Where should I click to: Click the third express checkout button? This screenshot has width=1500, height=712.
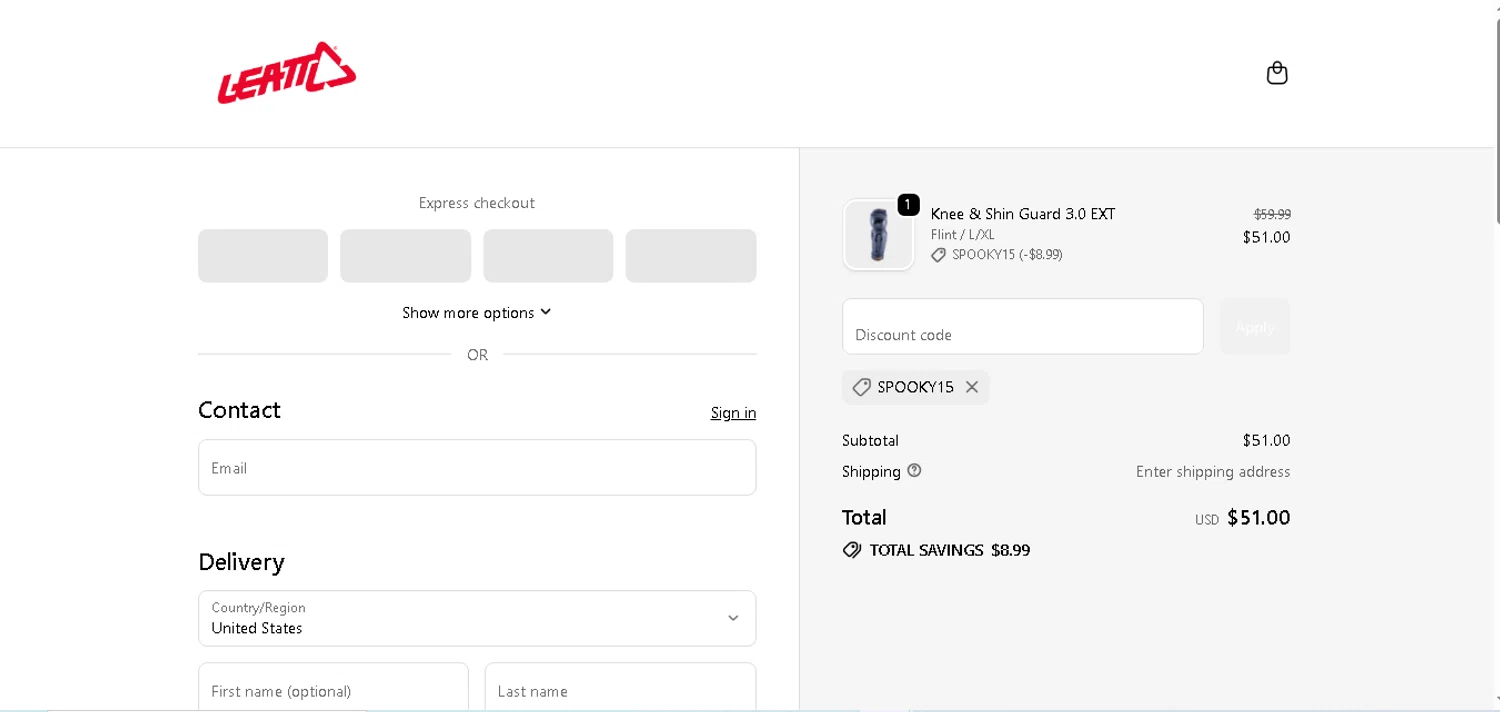(548, 256)
